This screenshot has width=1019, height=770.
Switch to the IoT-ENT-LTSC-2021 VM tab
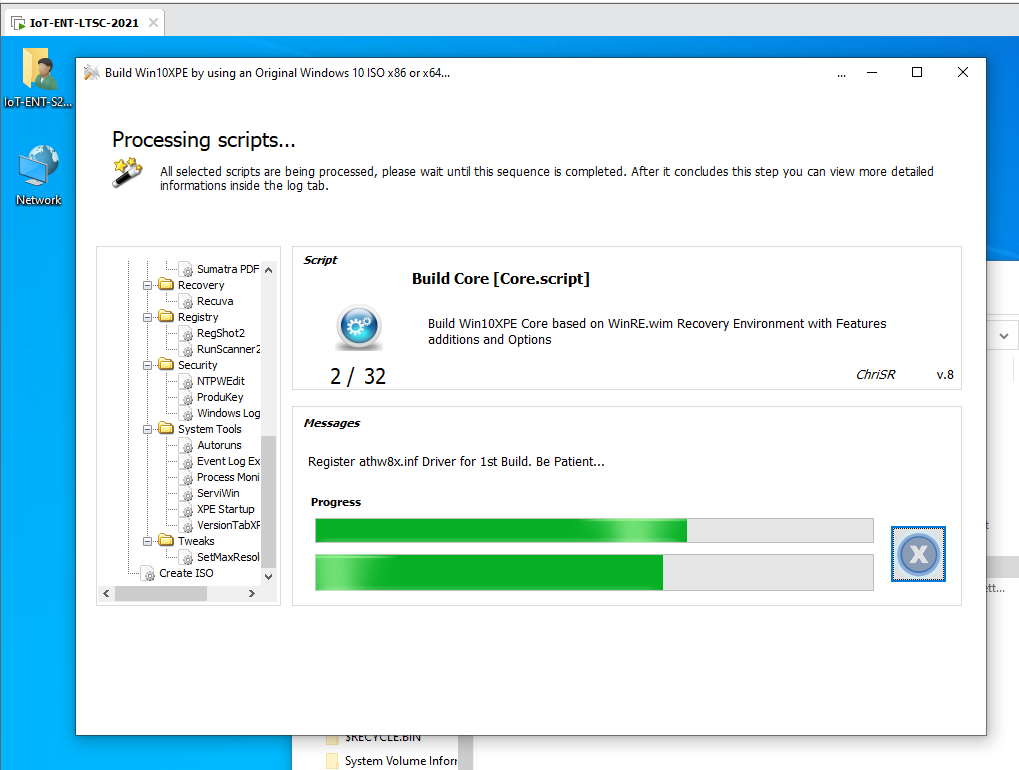(x=84, y=23)
